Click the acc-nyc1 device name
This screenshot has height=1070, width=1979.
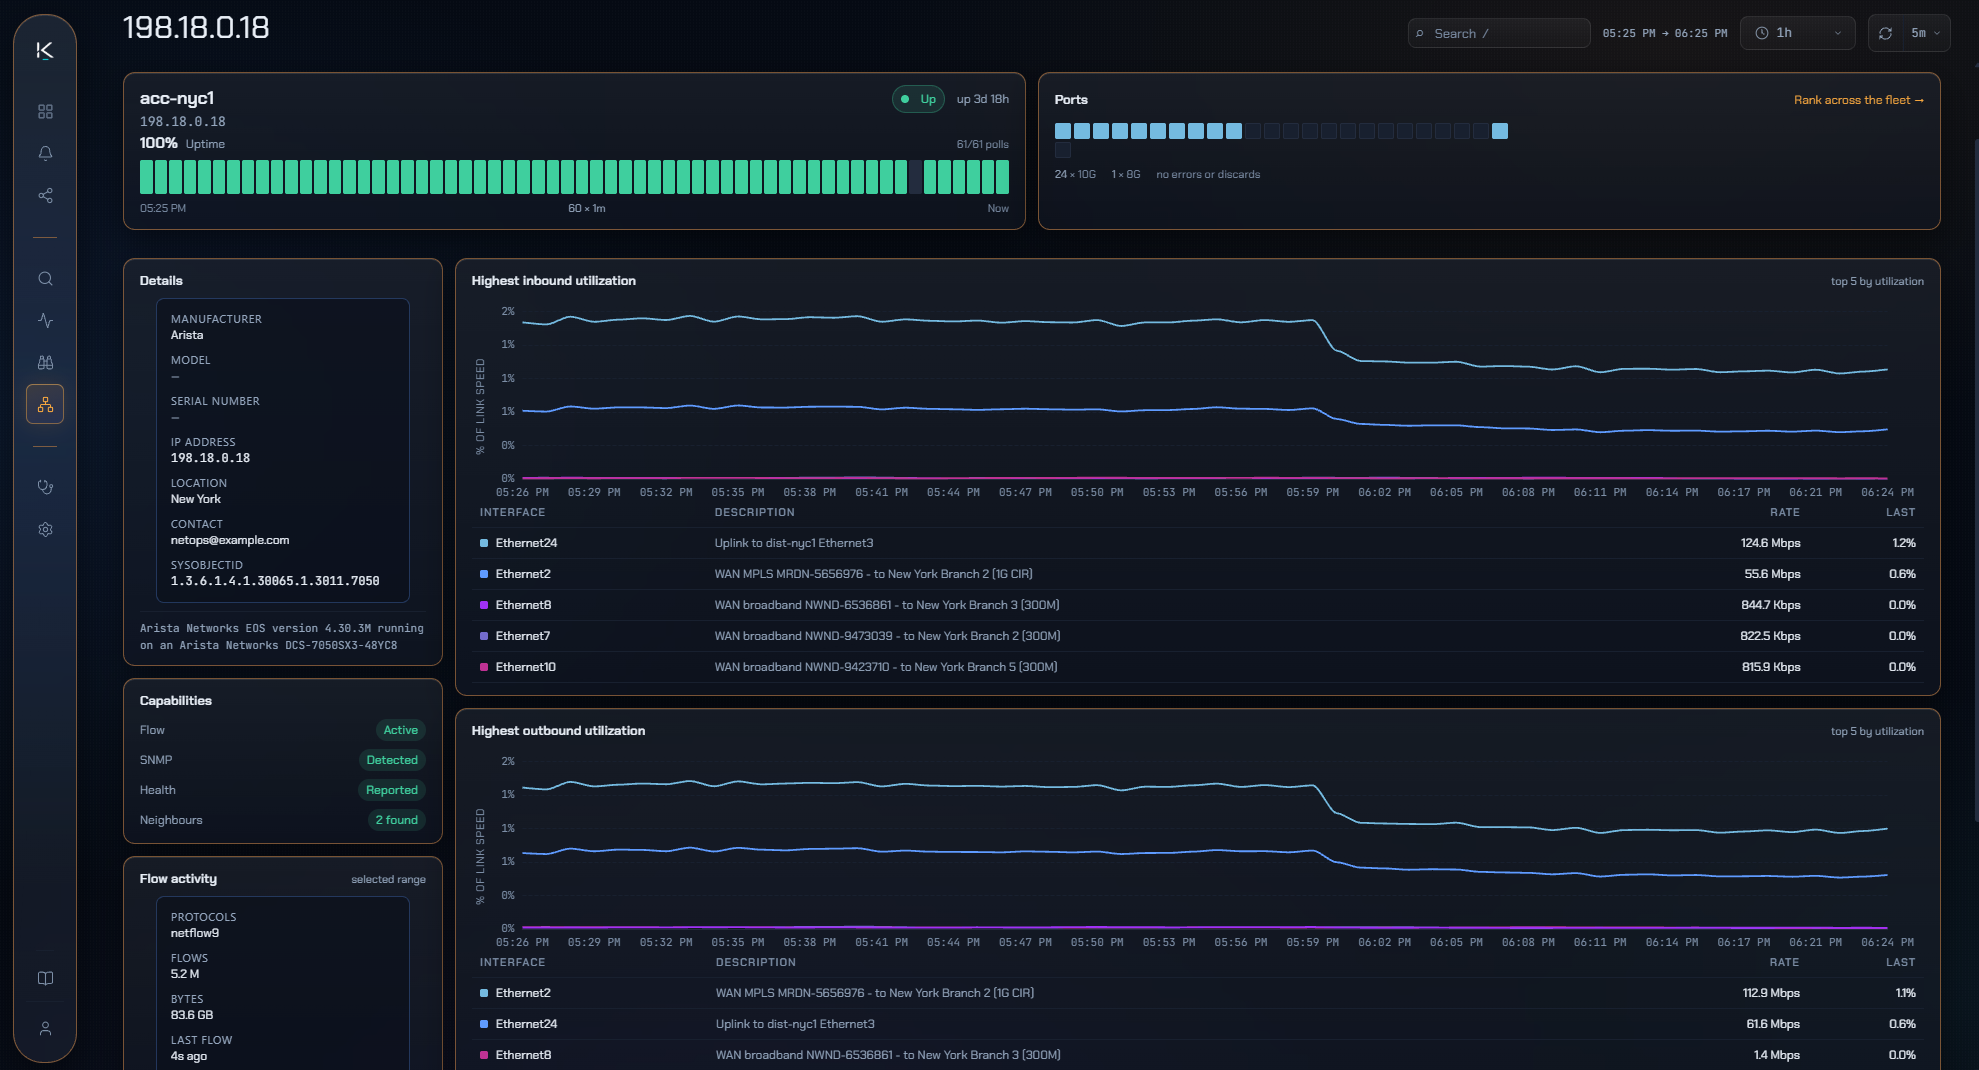tap(177, 98)
